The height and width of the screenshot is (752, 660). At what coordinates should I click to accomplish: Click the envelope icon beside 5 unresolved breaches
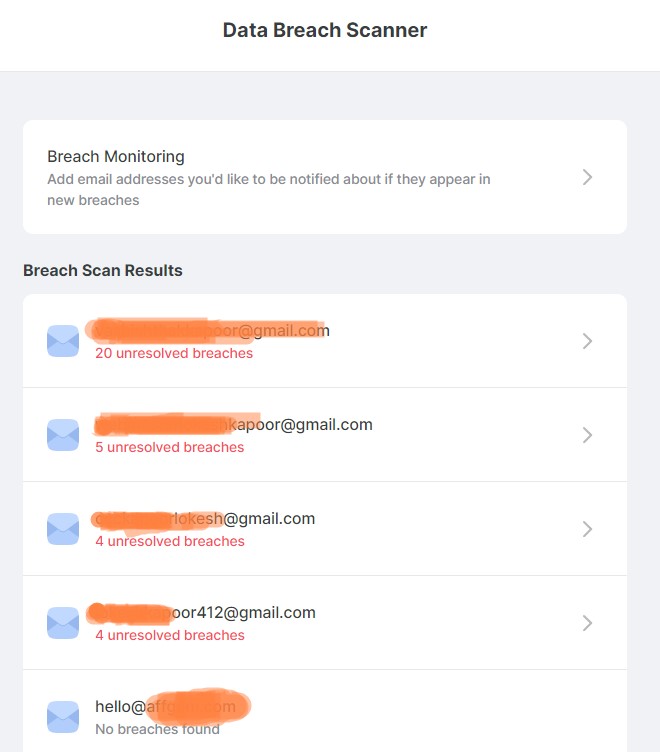click(x=63, y=435)
